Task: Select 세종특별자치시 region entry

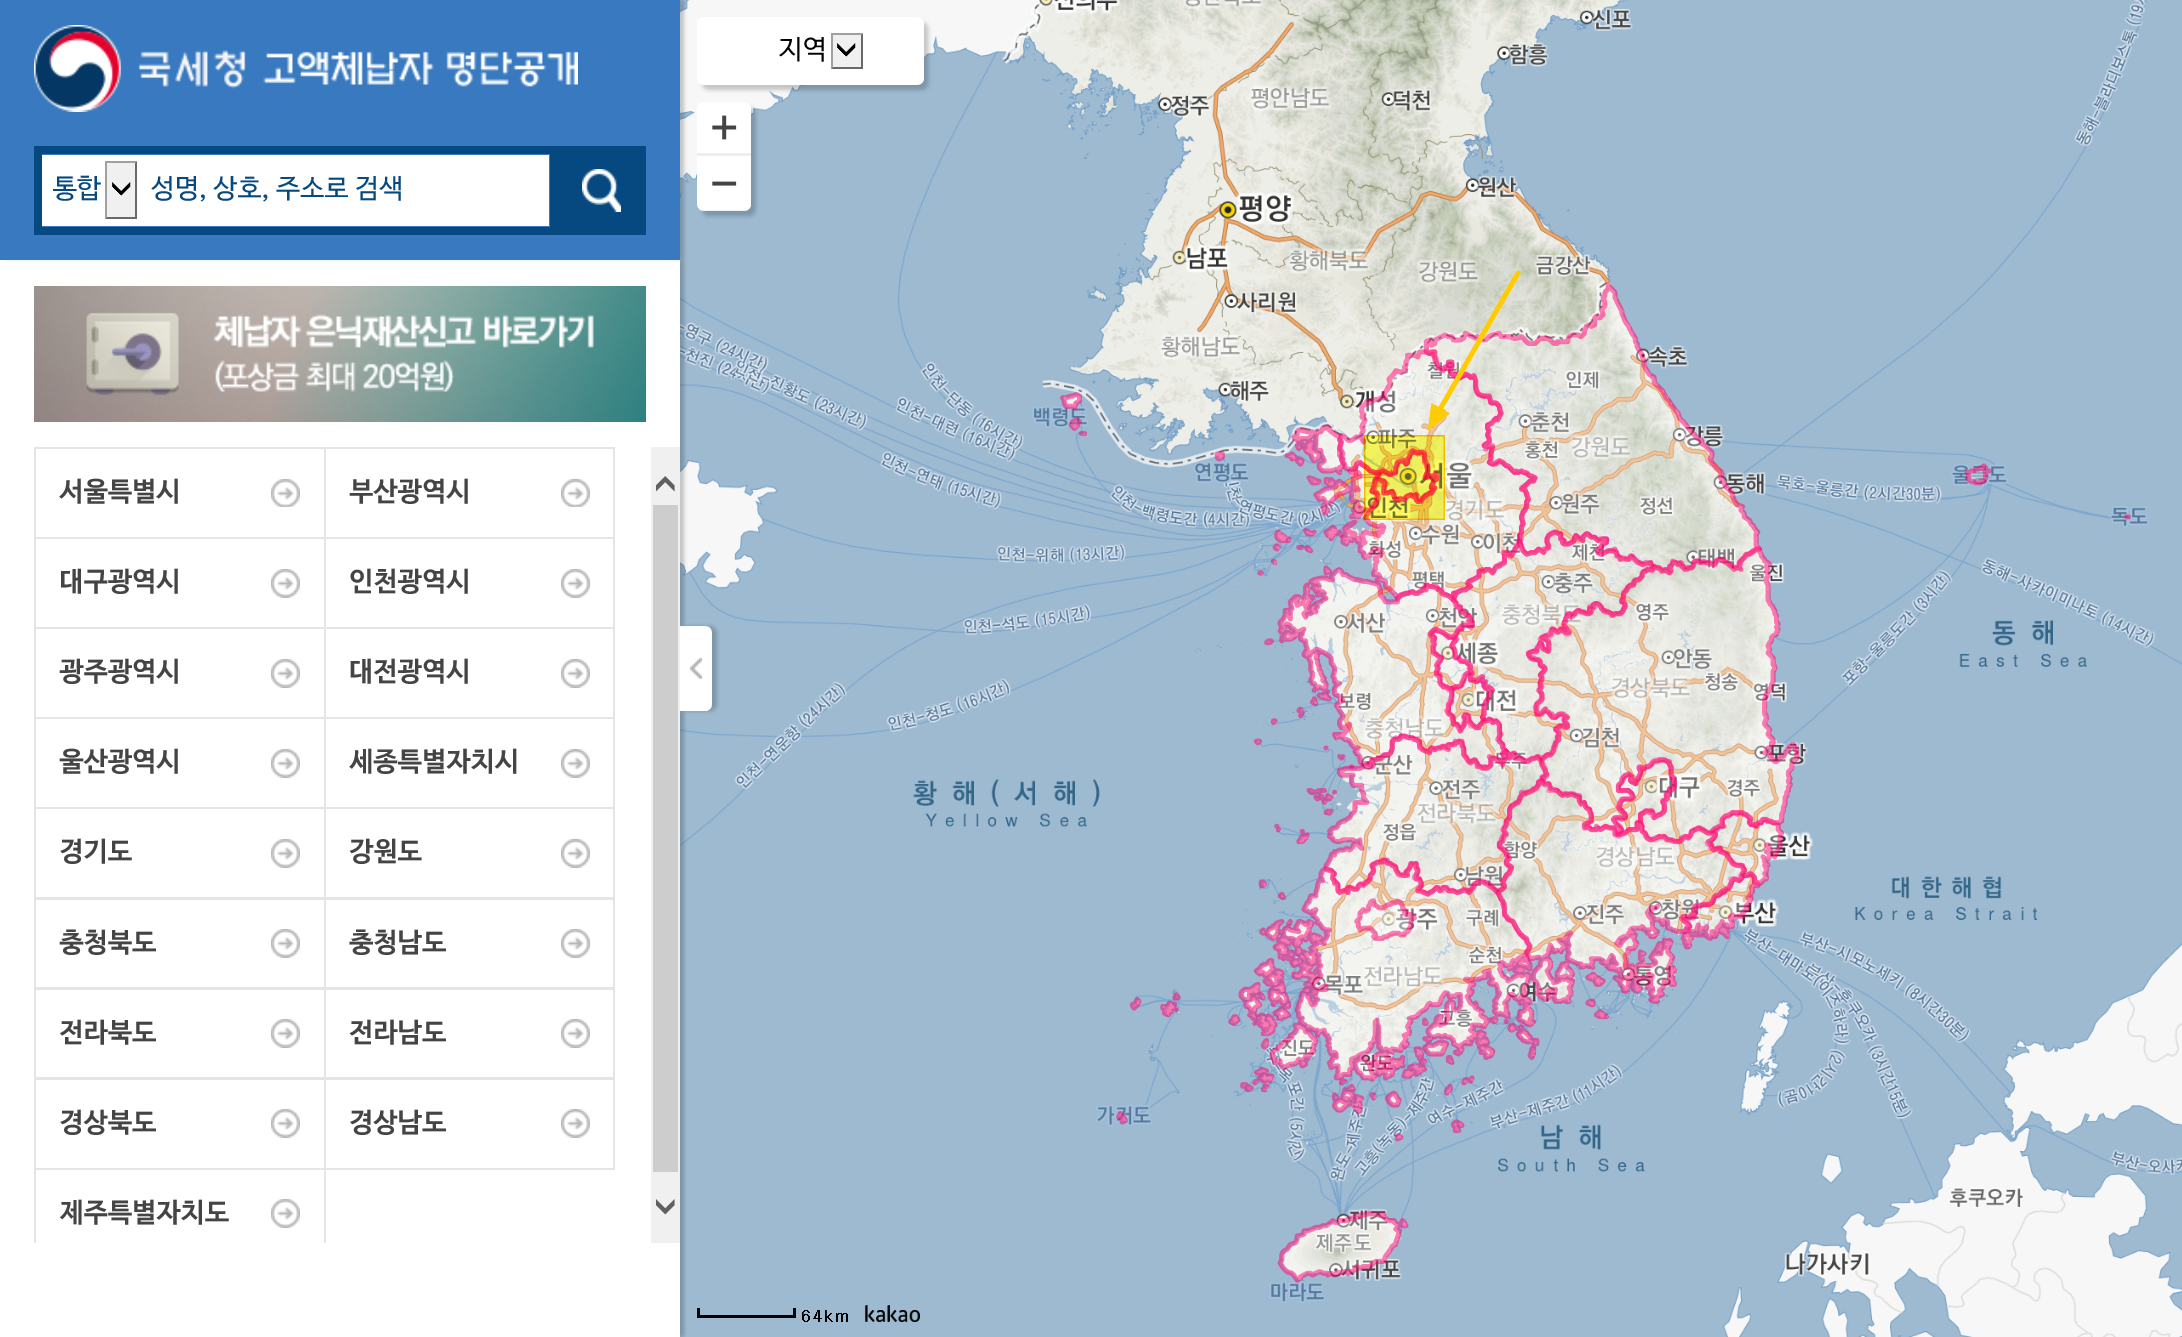Action: [x=433, y=762]
